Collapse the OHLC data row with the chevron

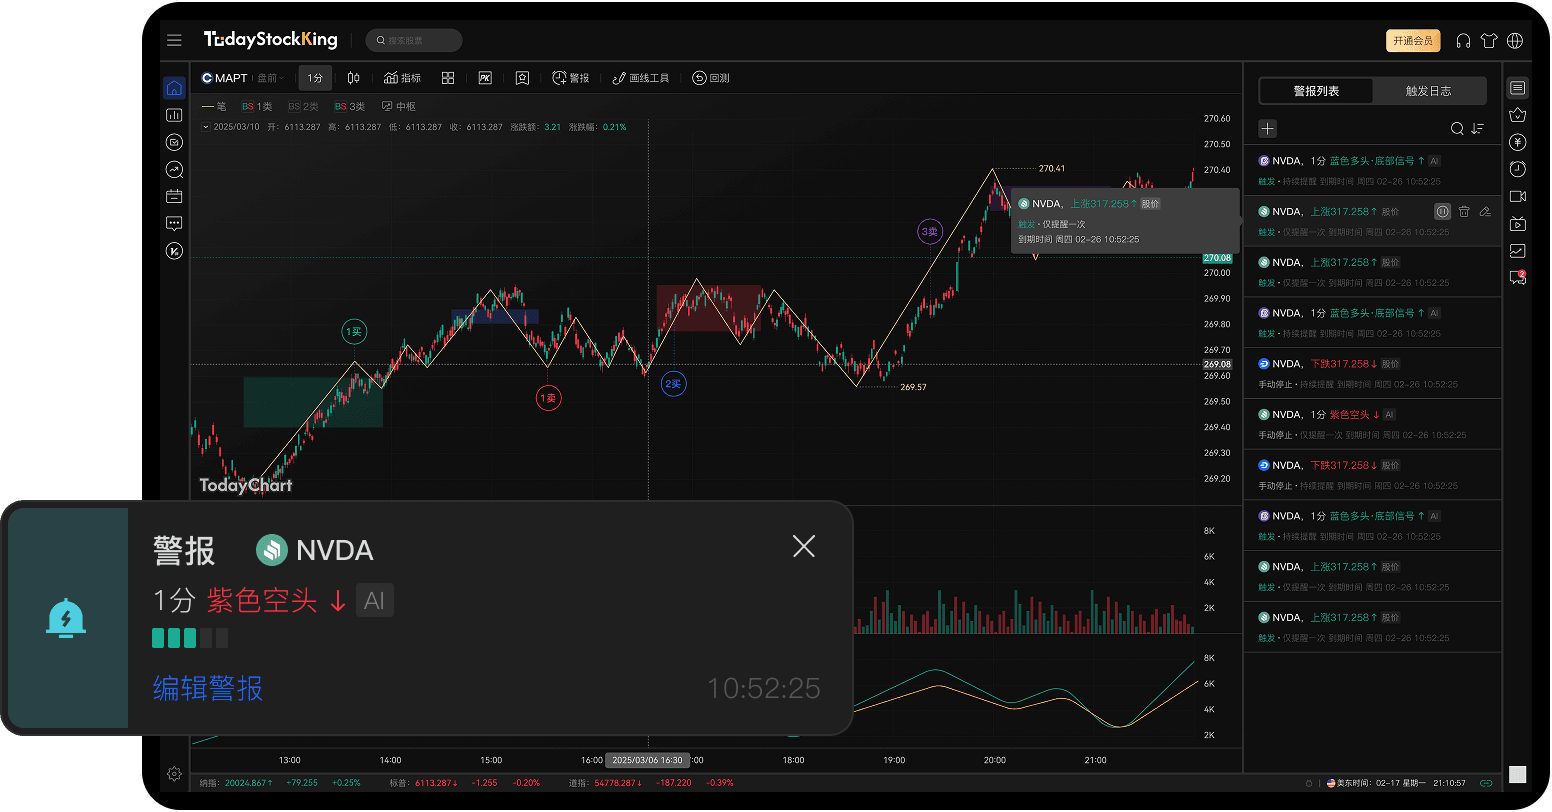206,127
